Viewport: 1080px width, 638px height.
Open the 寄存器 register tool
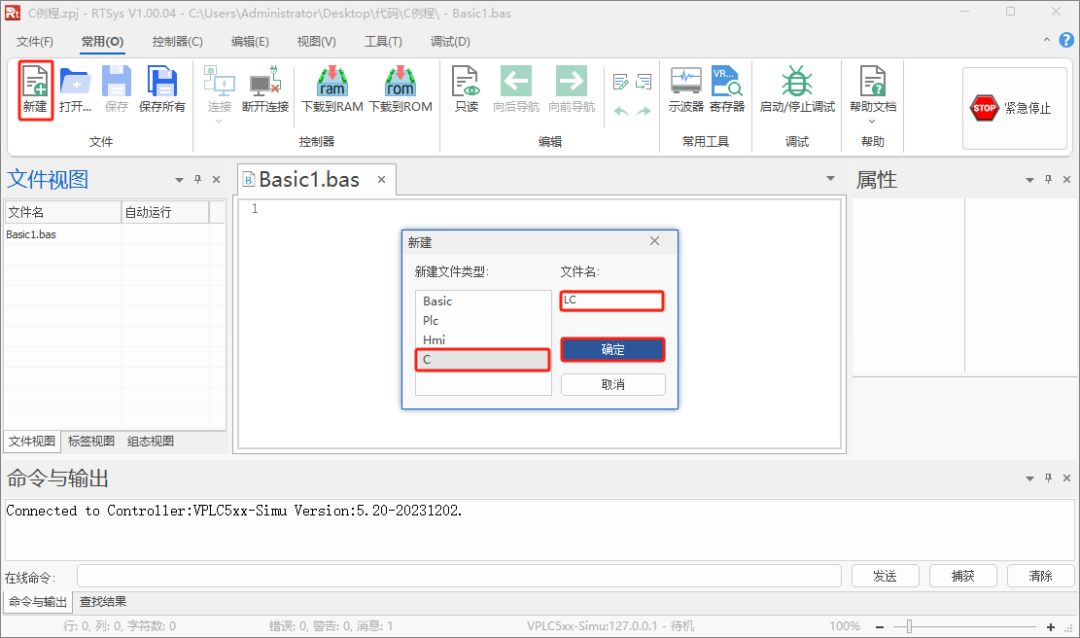click(x=727, y=81)
